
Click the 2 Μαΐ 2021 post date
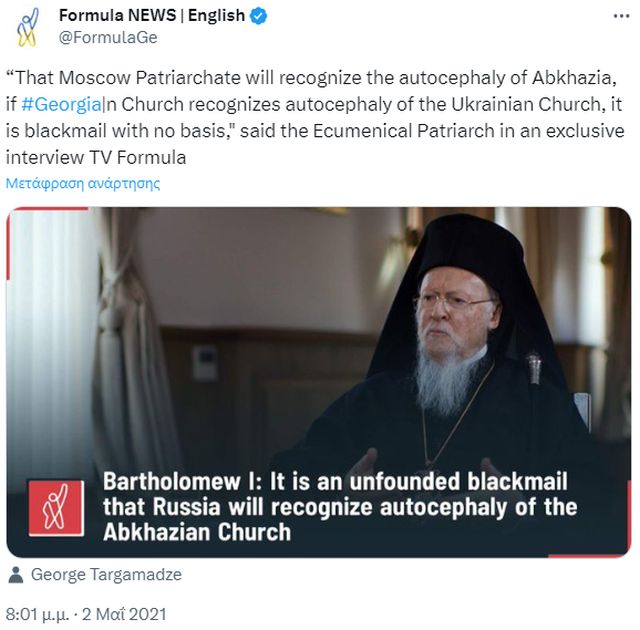click(124, 614)
